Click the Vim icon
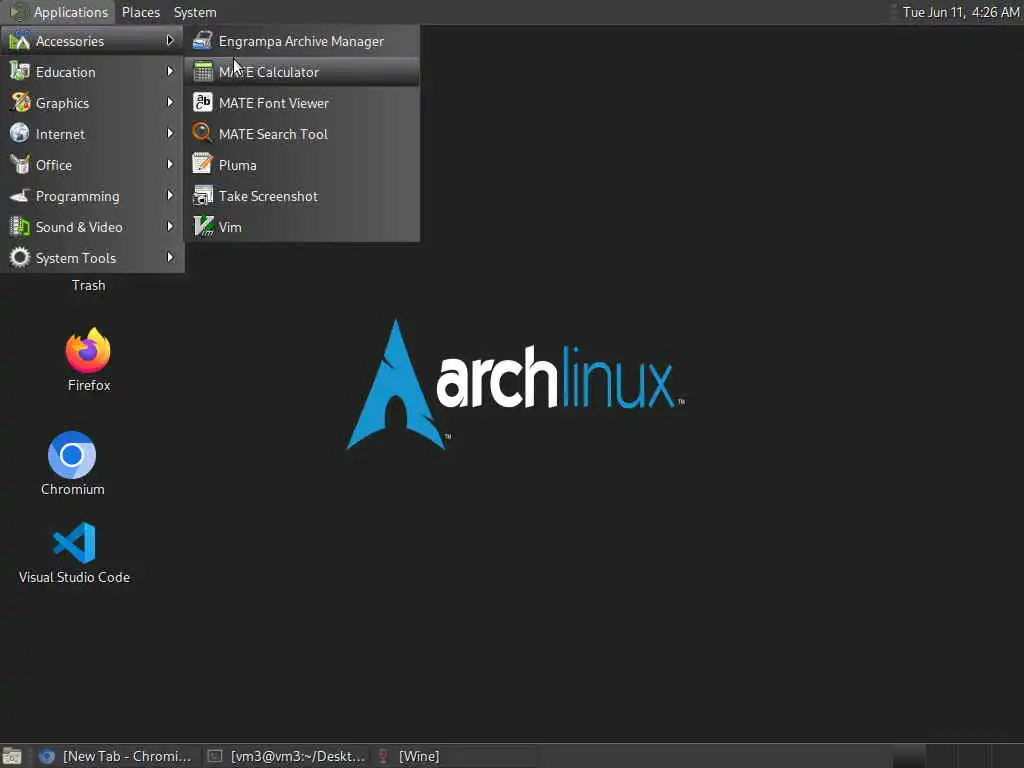This screenshot has width=1024, height=768. coord(202,227)
